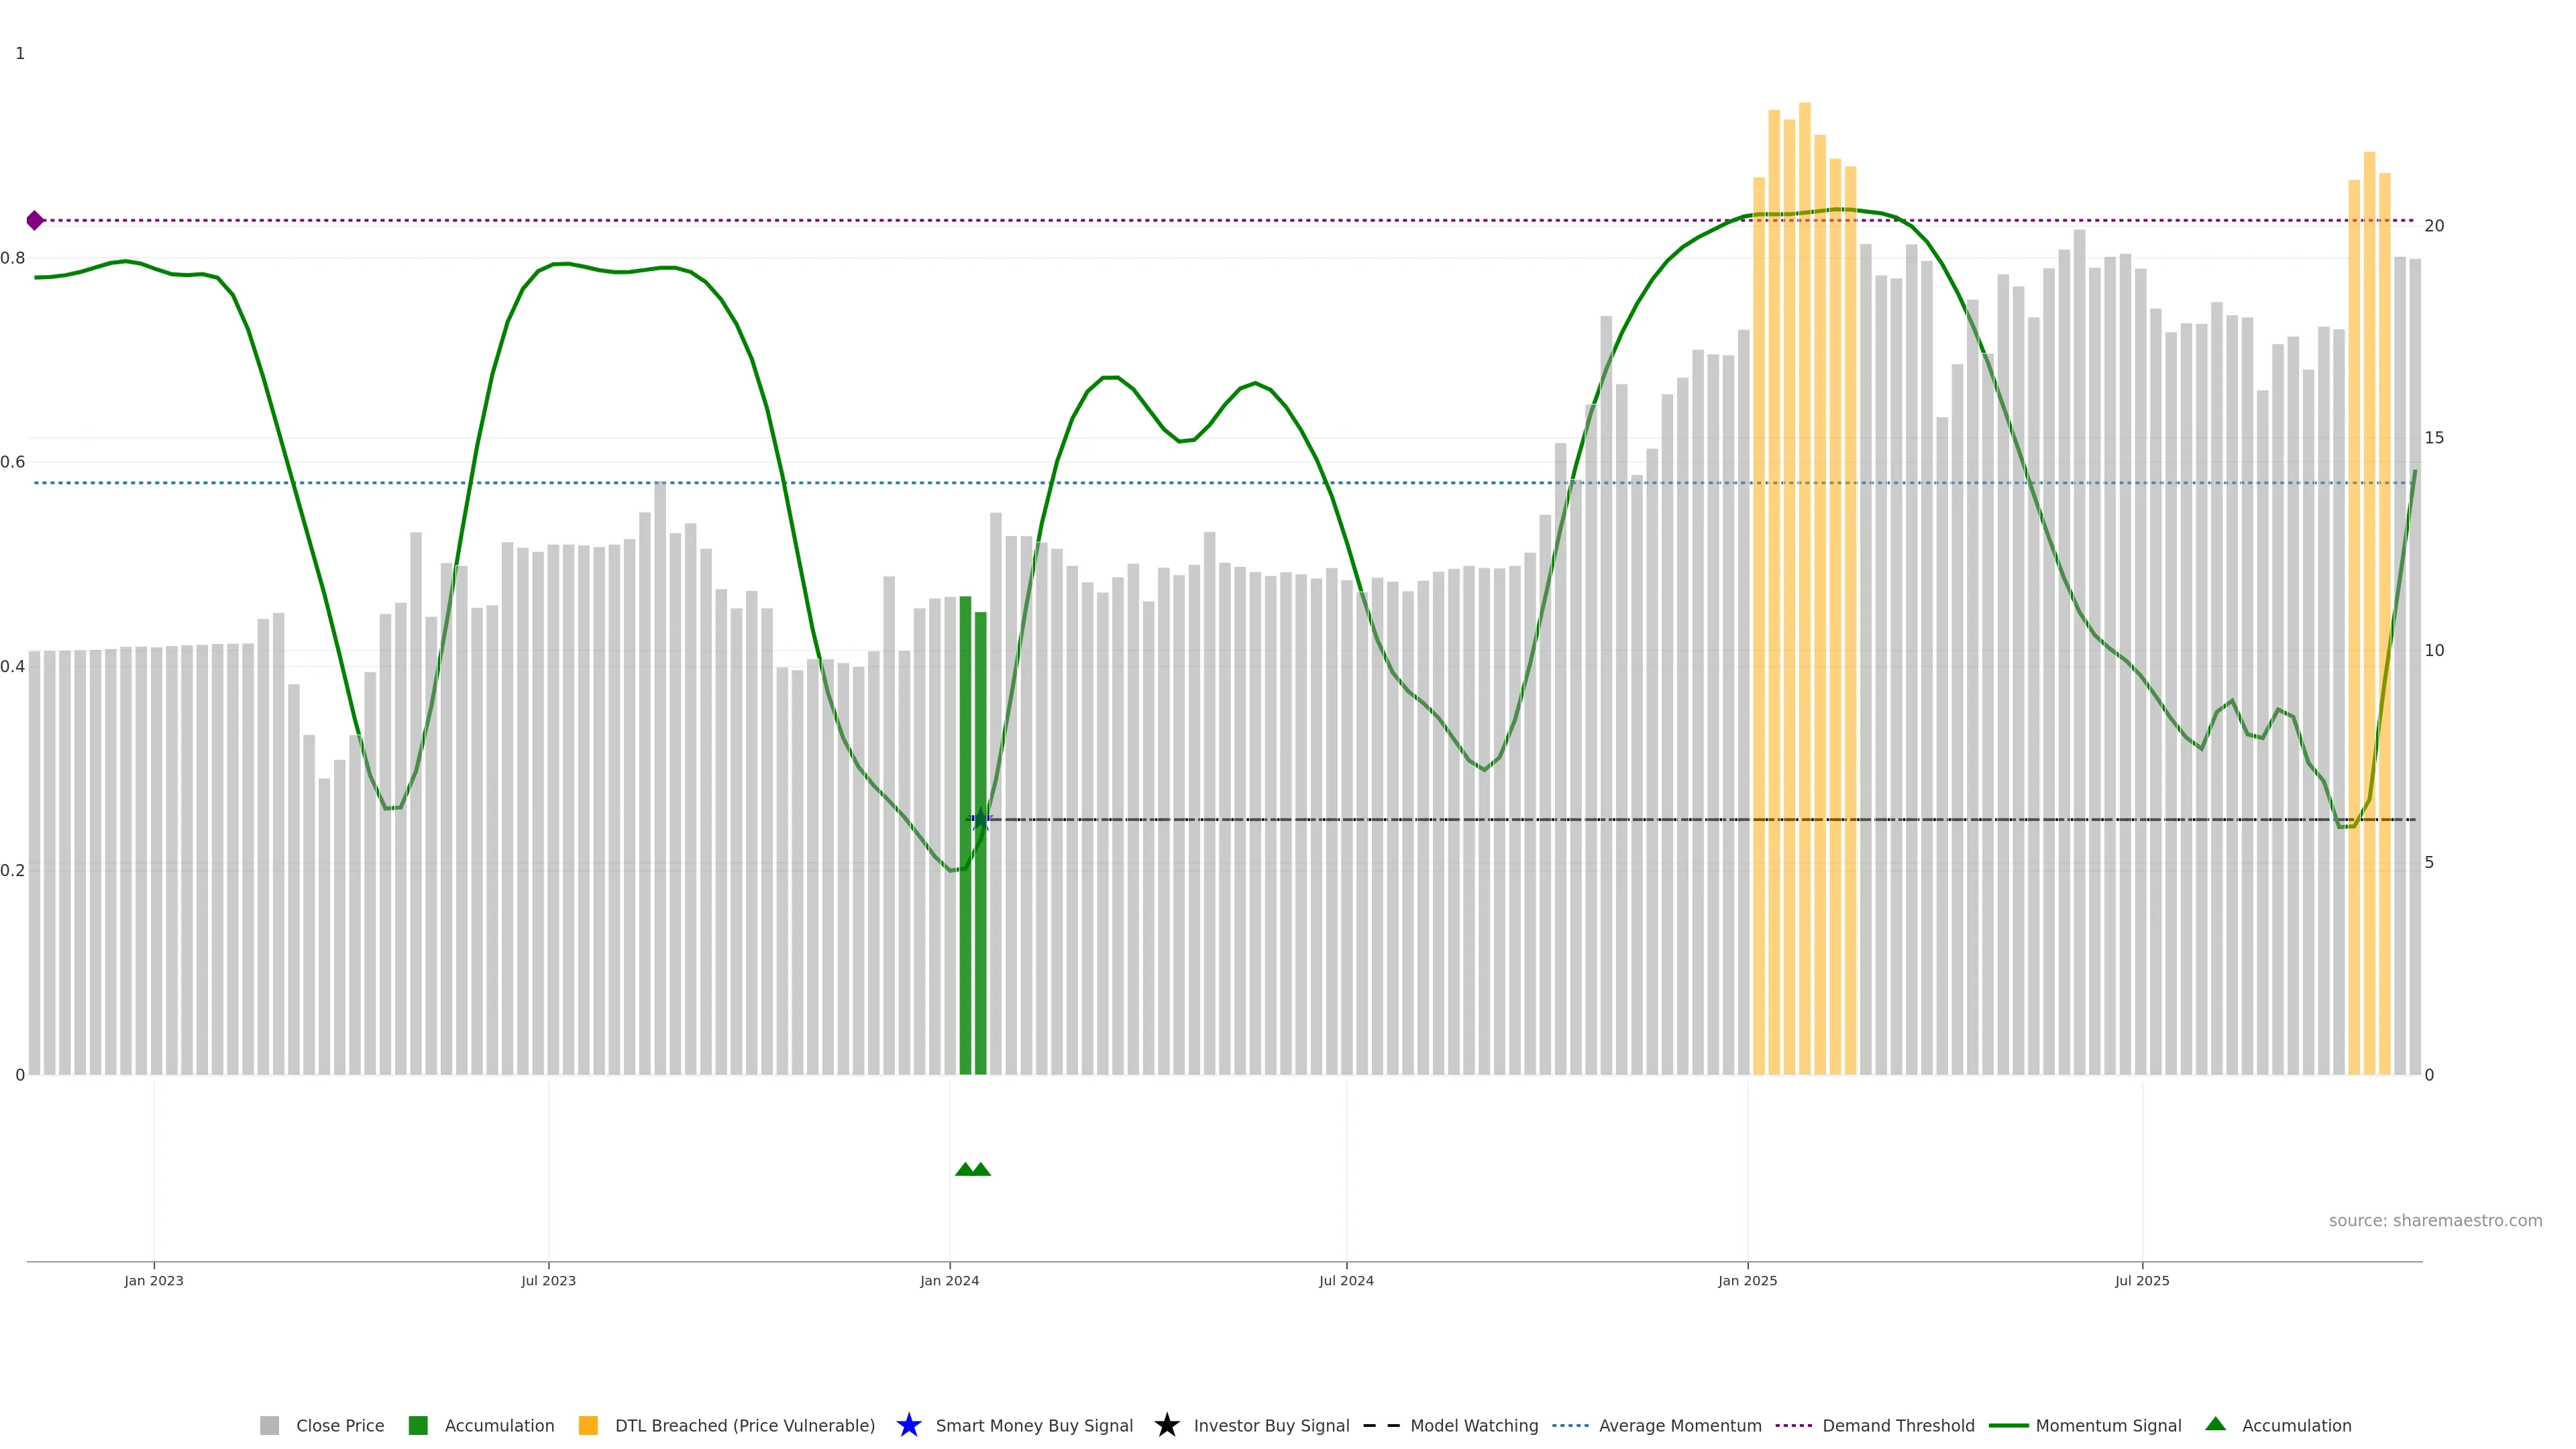2576x1449 pixels.
Task: Click the orange DTL Breached legend swatch
Action: (588, 1425)
